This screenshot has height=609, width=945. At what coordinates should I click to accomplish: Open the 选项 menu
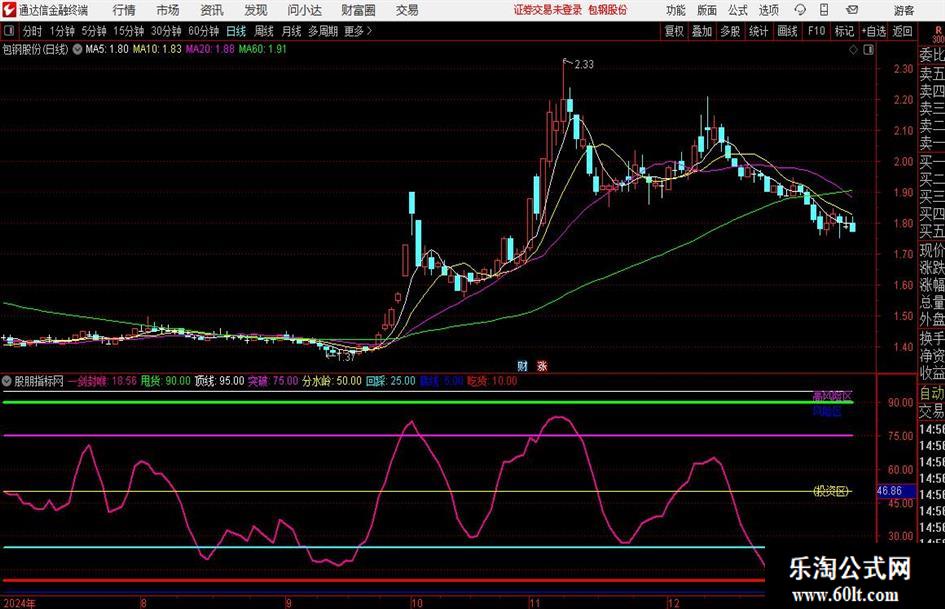pos(768,10)
